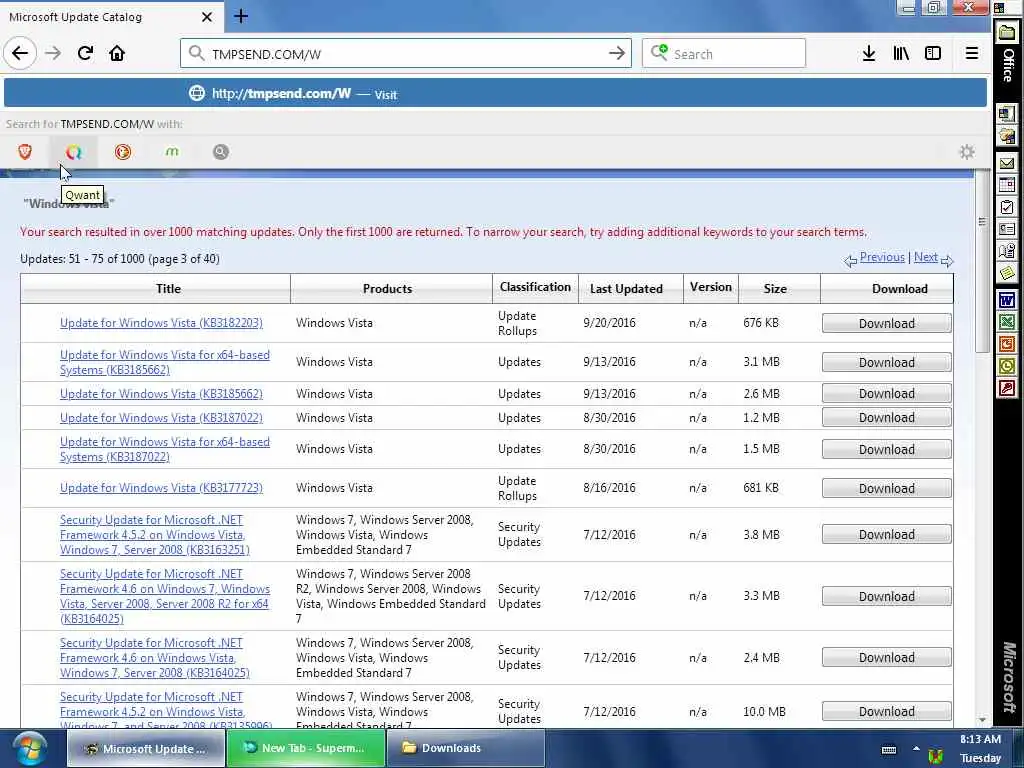Click the page vertical scrollbar thumb
The image size is (1024, 768).
[982, 261]
